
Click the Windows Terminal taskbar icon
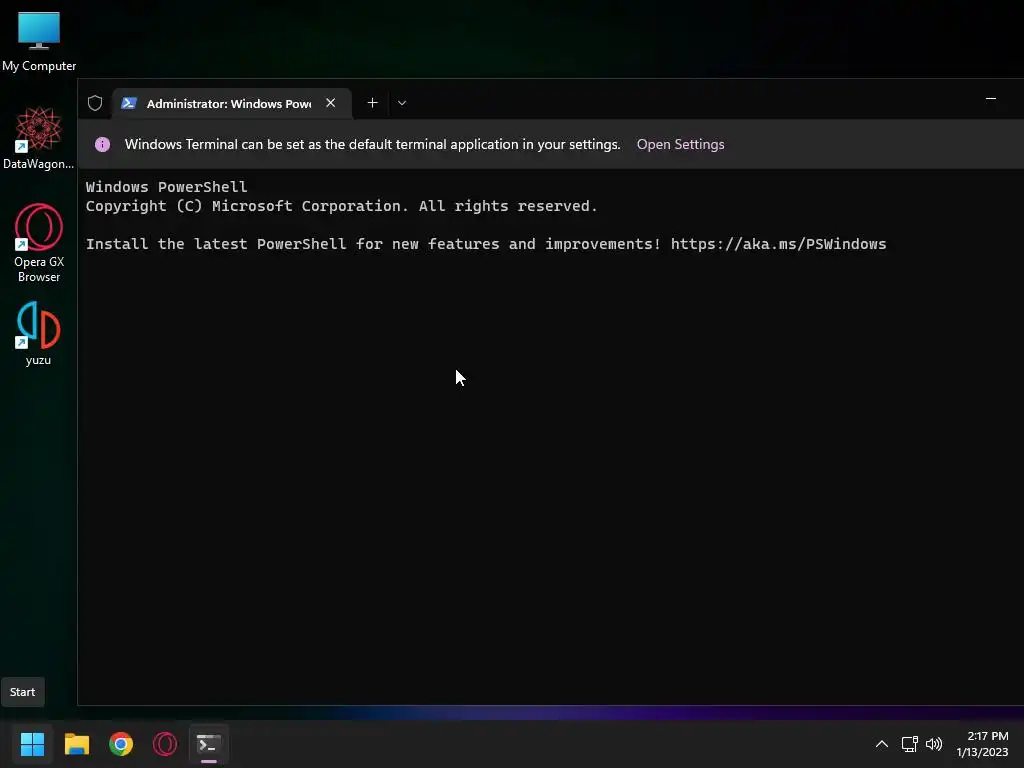pyautogui.click(x=209, y=744)
